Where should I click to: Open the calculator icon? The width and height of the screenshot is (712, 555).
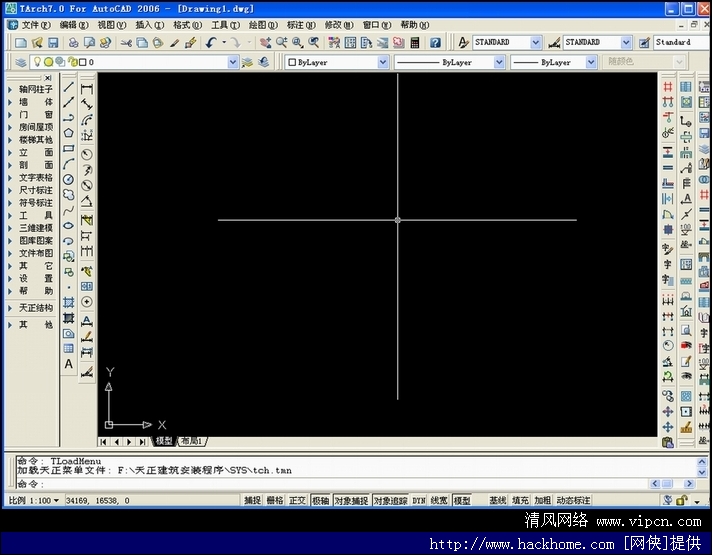point(415,43)
